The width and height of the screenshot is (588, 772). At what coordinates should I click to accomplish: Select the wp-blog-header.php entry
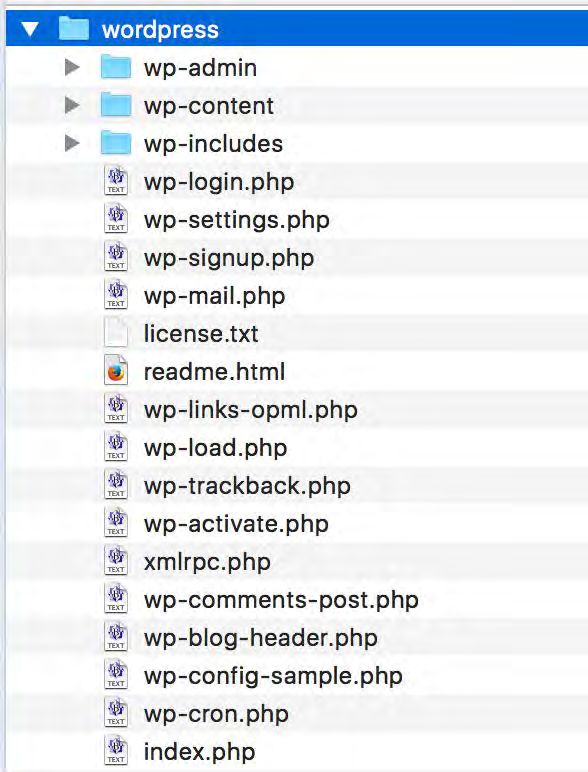click(x=261, y=638)
